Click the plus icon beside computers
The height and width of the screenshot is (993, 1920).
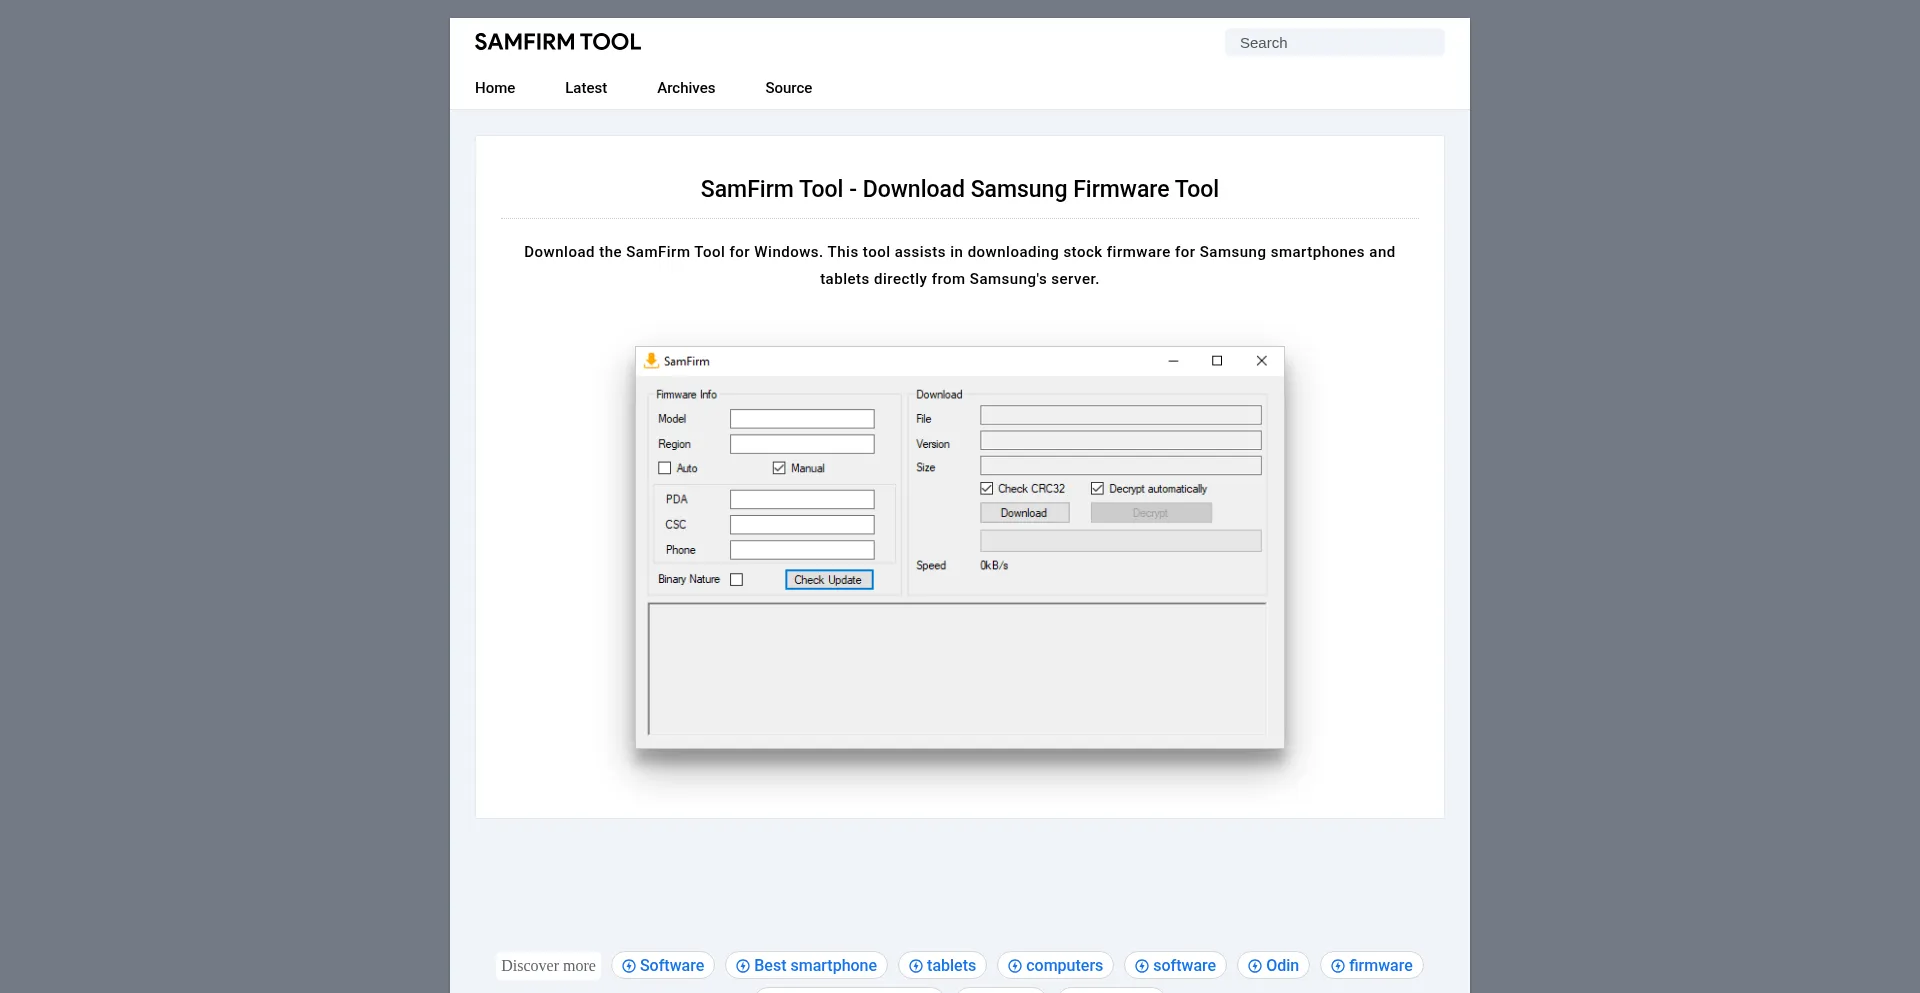point(1015,966)
